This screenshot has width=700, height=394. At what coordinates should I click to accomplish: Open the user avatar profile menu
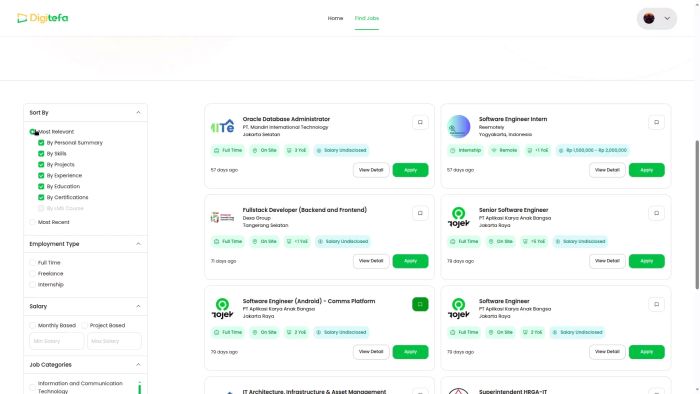[x=657, y=18]
